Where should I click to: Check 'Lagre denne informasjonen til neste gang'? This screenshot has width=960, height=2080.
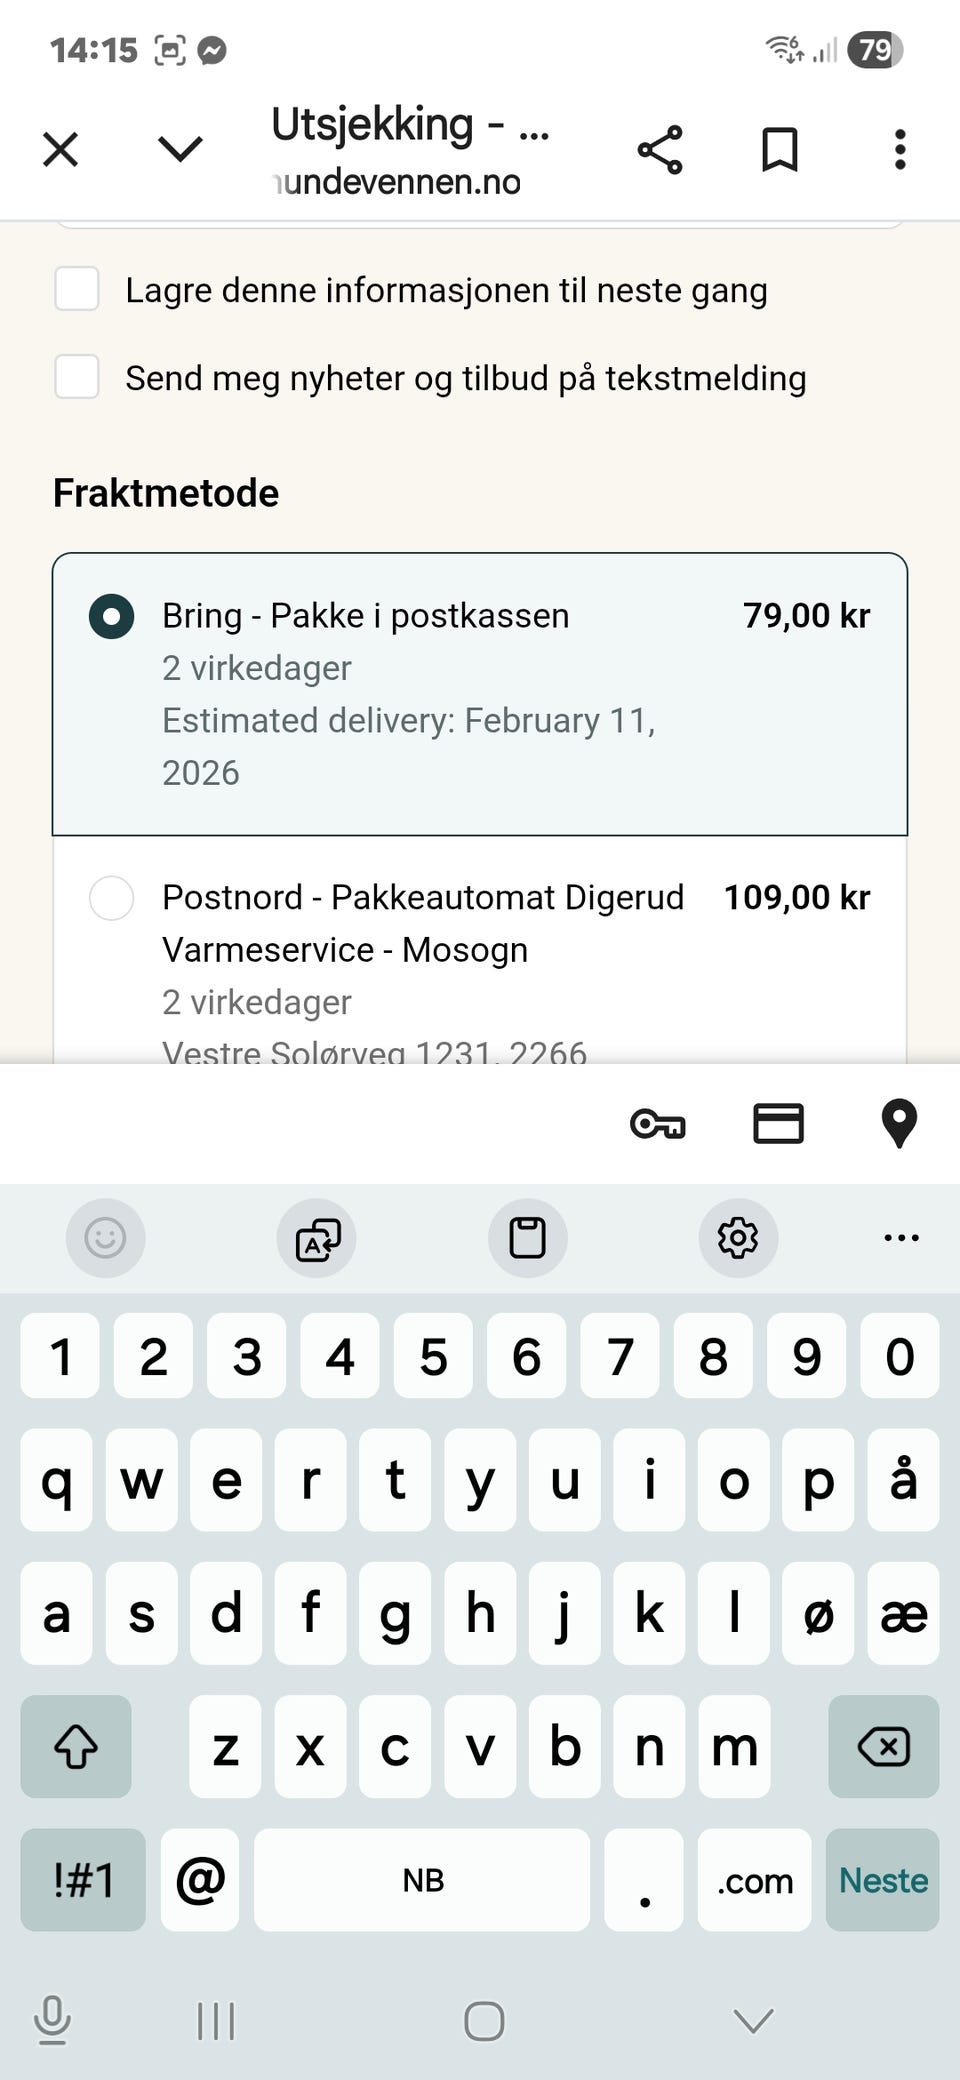coord(77,289)
